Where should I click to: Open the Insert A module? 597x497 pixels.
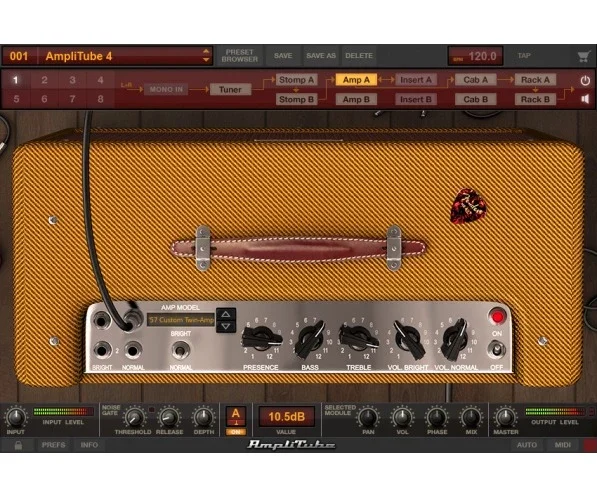416,80
